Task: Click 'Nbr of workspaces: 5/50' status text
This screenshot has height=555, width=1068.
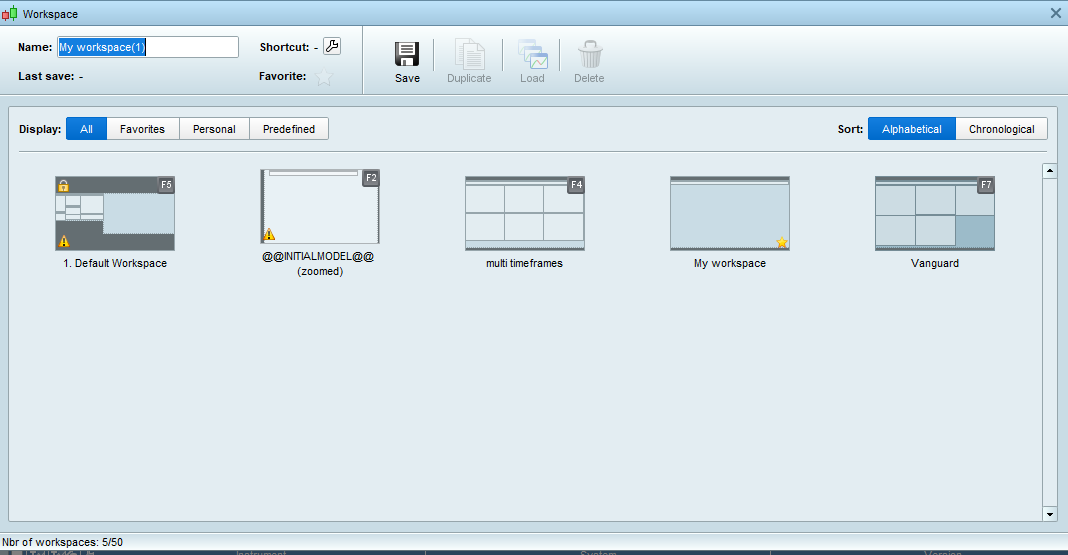Action: [x=63, y=542]
